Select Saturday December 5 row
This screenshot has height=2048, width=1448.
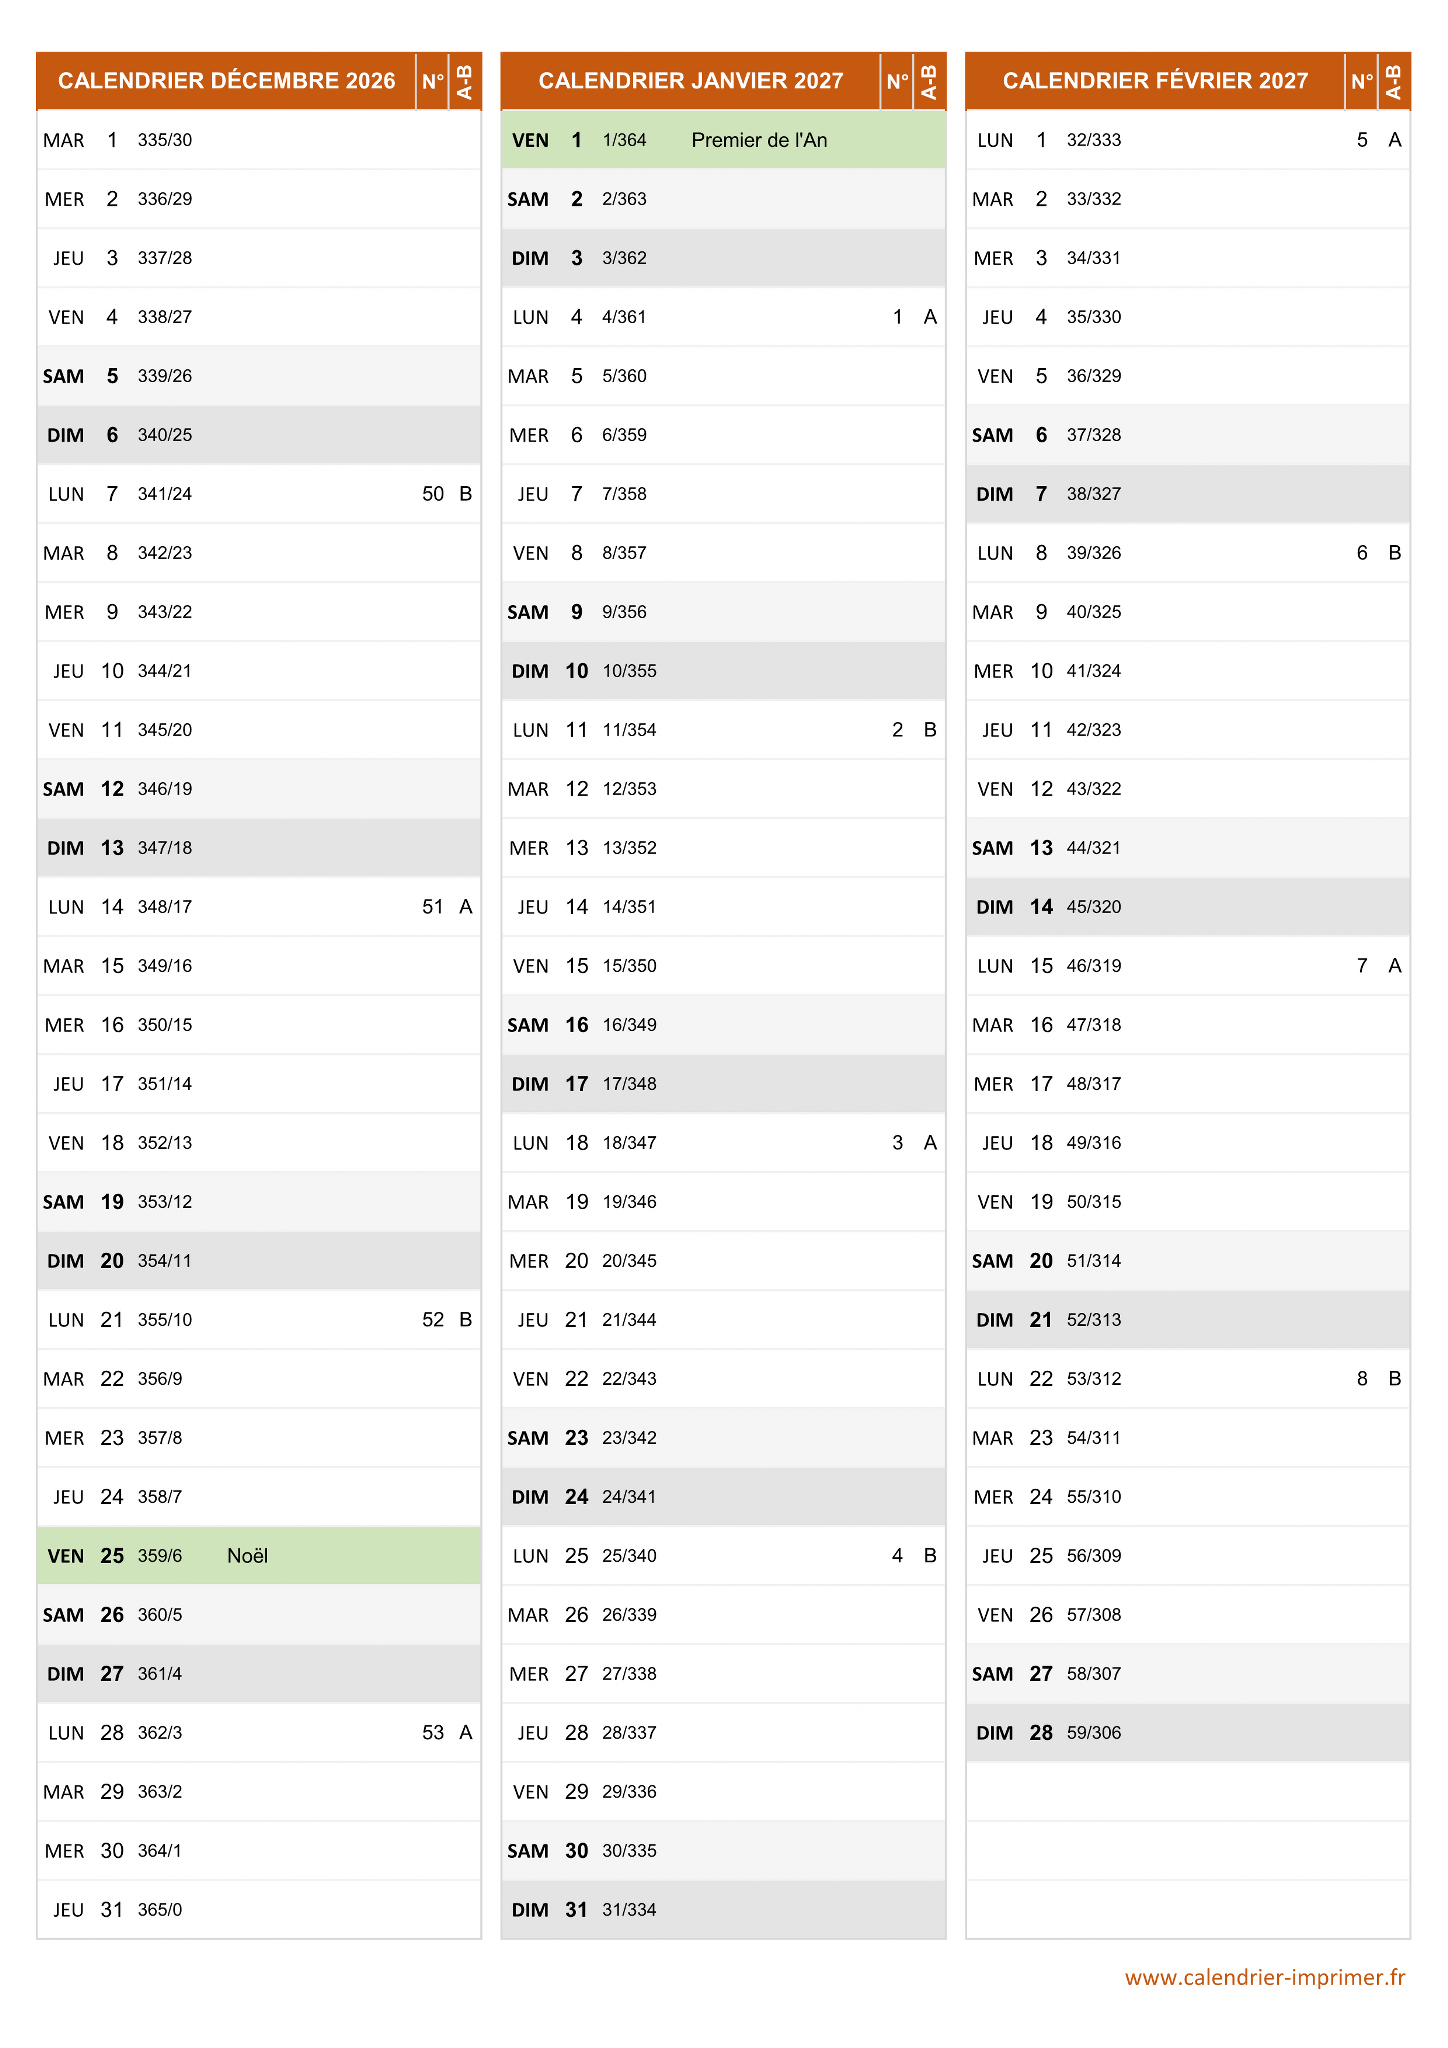(x=259, y=376)
